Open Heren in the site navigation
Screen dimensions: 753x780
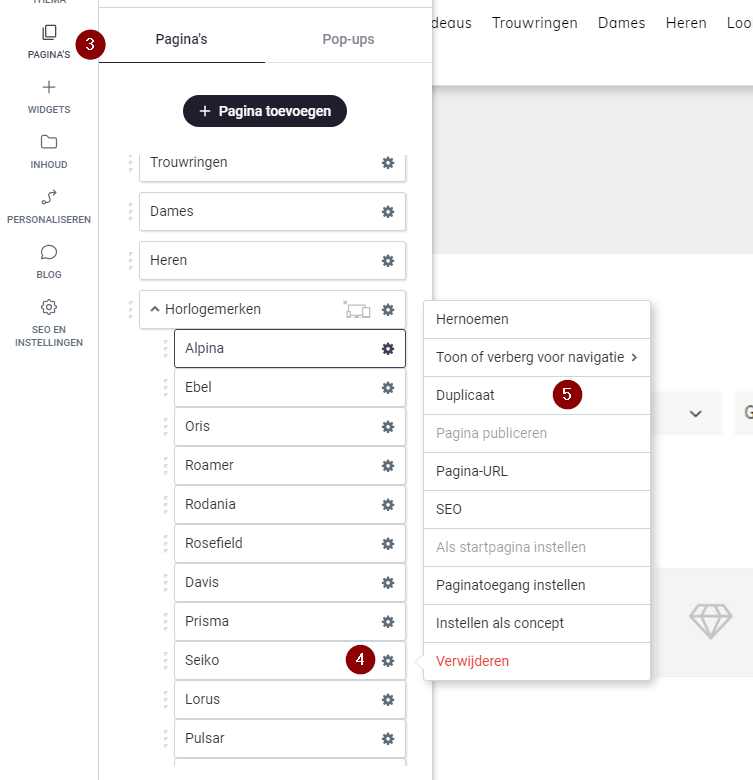point(686,23)
